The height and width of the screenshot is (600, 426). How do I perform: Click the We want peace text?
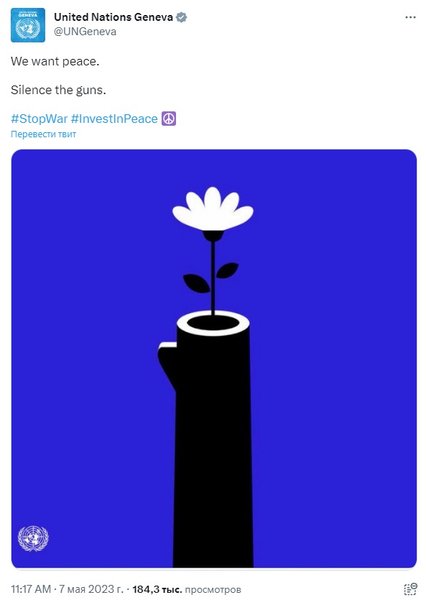pos(55,61)
